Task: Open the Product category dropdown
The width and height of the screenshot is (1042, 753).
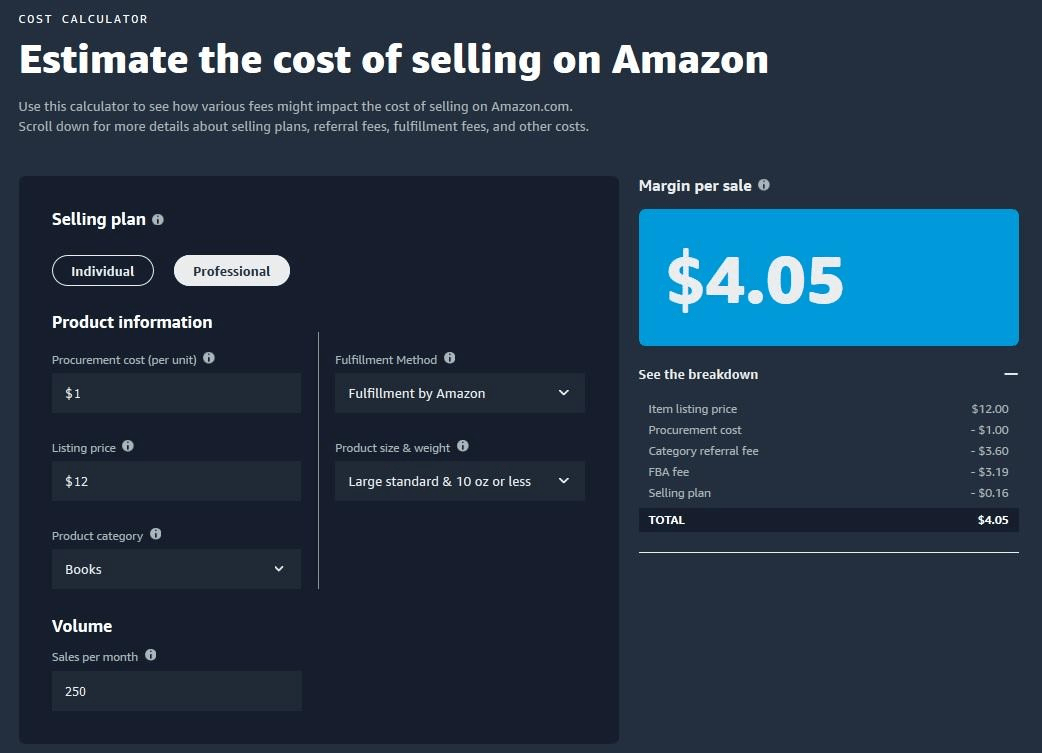Action: point(176,568)
